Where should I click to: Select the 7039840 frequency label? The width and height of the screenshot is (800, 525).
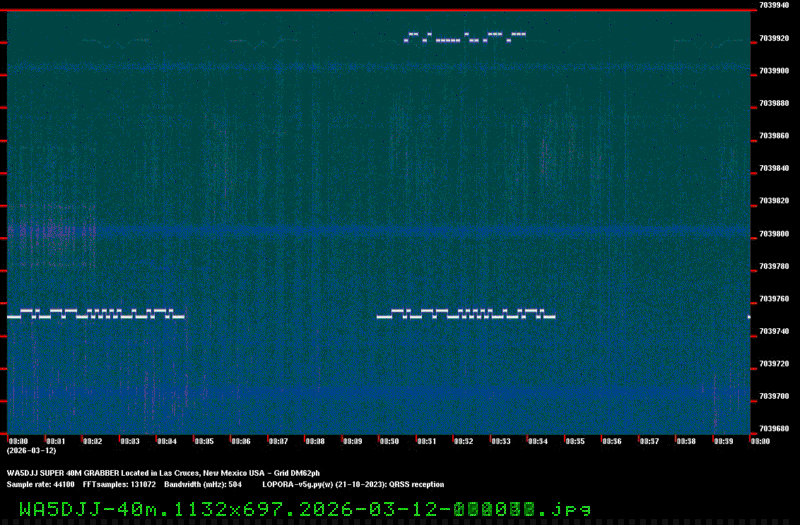[774, 168]
